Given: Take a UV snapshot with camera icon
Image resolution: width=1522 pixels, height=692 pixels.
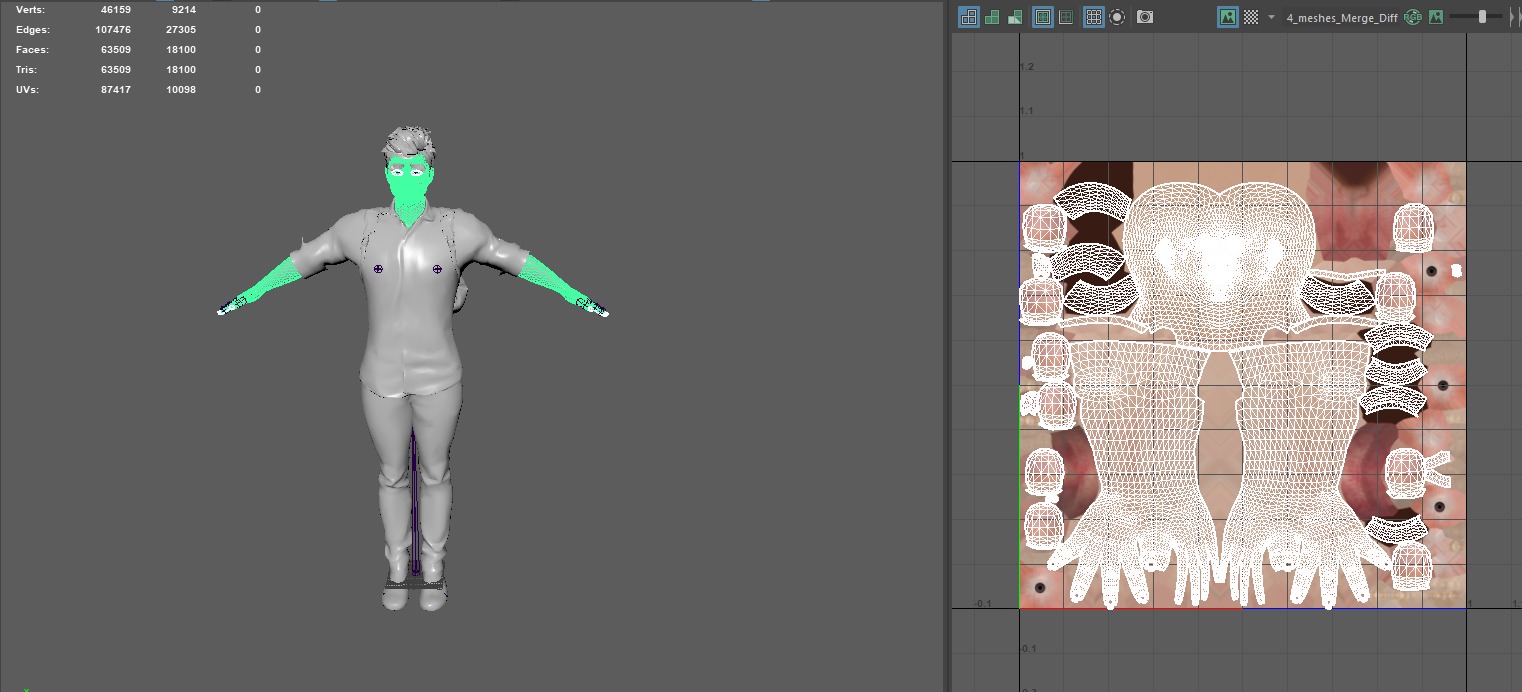Looking at the screenshot, I should click(x=1145, y=17).
